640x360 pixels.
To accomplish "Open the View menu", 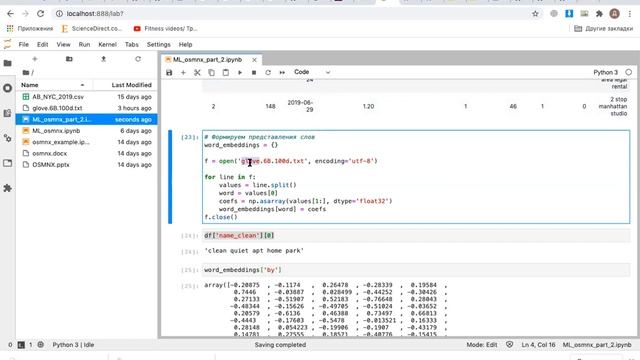I will (x=63, y=44).
